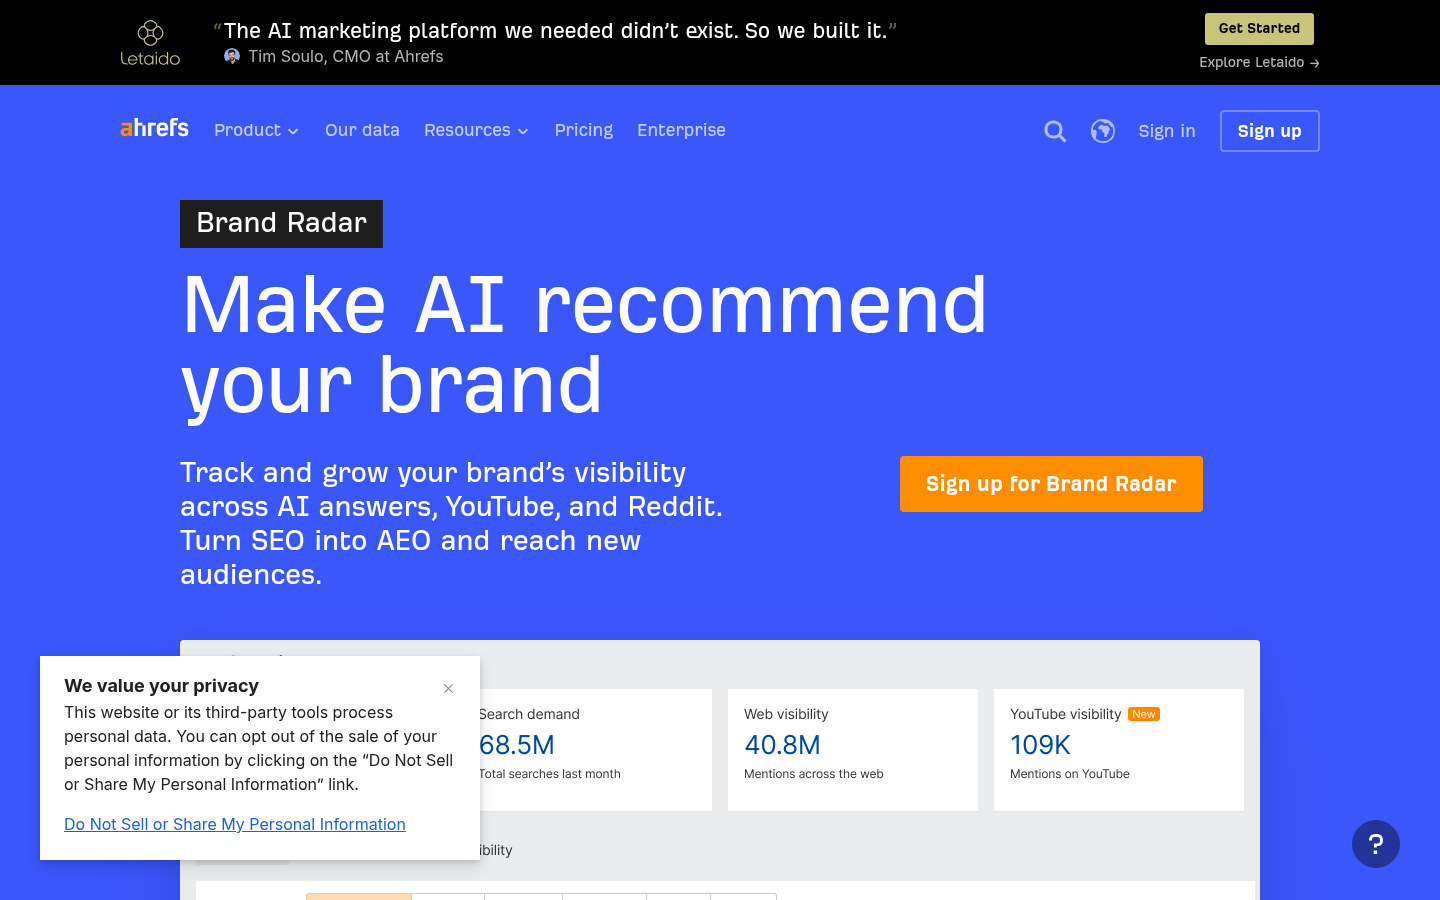The height and width of the screenshot is (900, 1440).
Task: Click Get Started in the Letaido banner
Action: click(1259, 29)
